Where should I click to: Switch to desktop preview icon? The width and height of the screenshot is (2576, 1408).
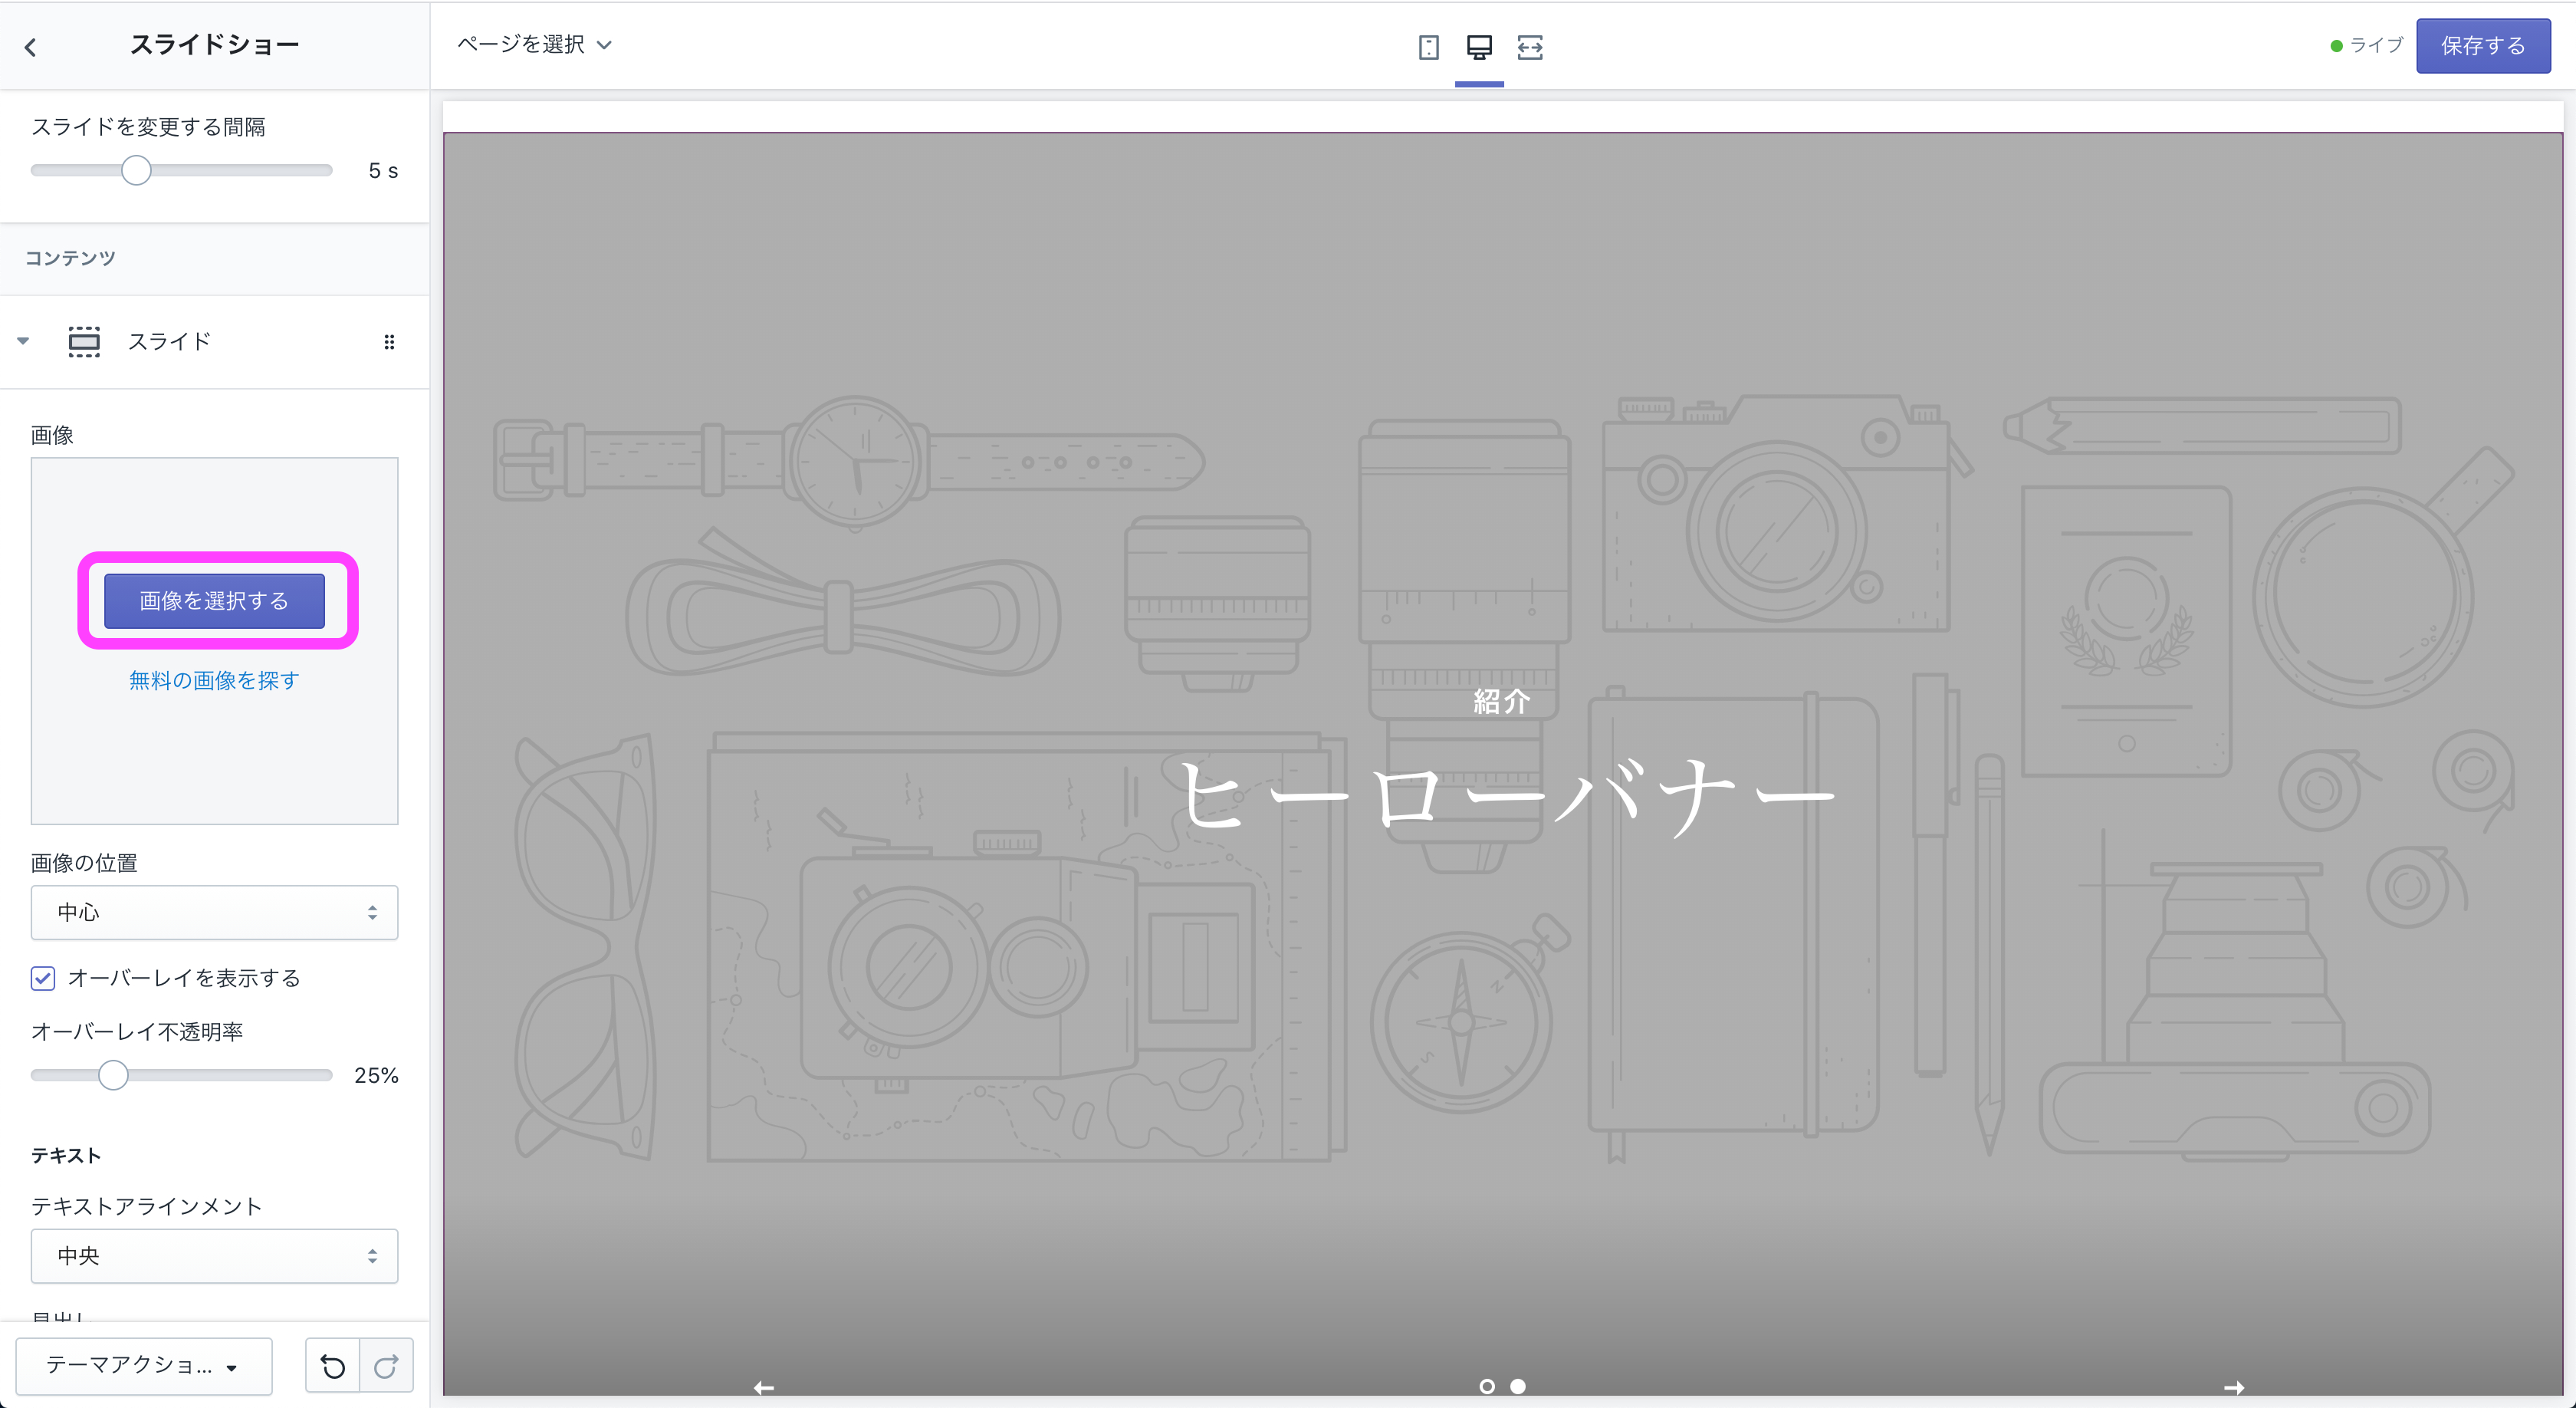1479,47
